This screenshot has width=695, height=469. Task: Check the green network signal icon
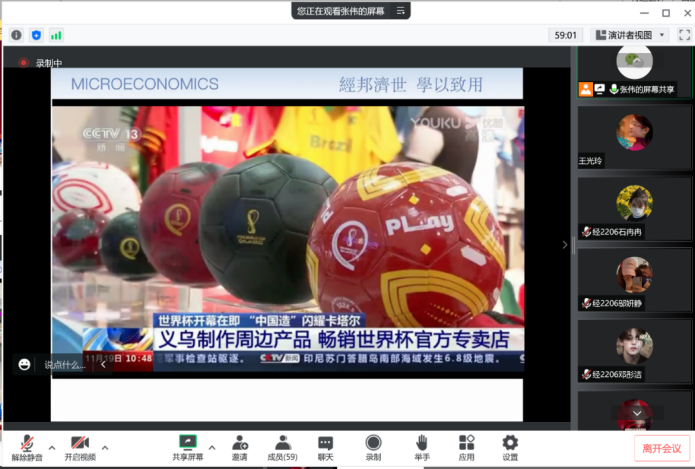[x=56, y=35]
